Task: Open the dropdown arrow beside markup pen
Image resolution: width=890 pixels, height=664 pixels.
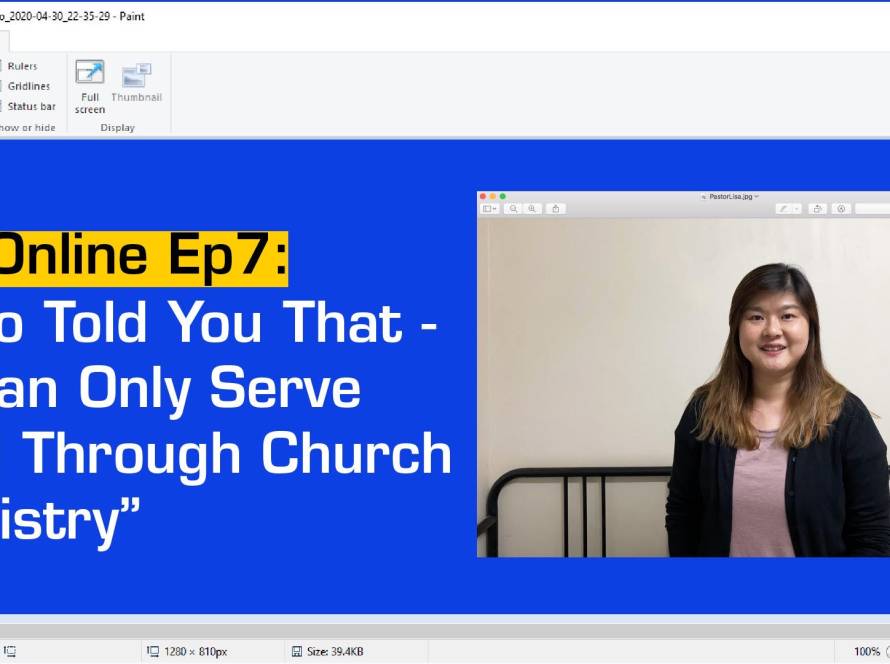Action: (x=797, y=209)
